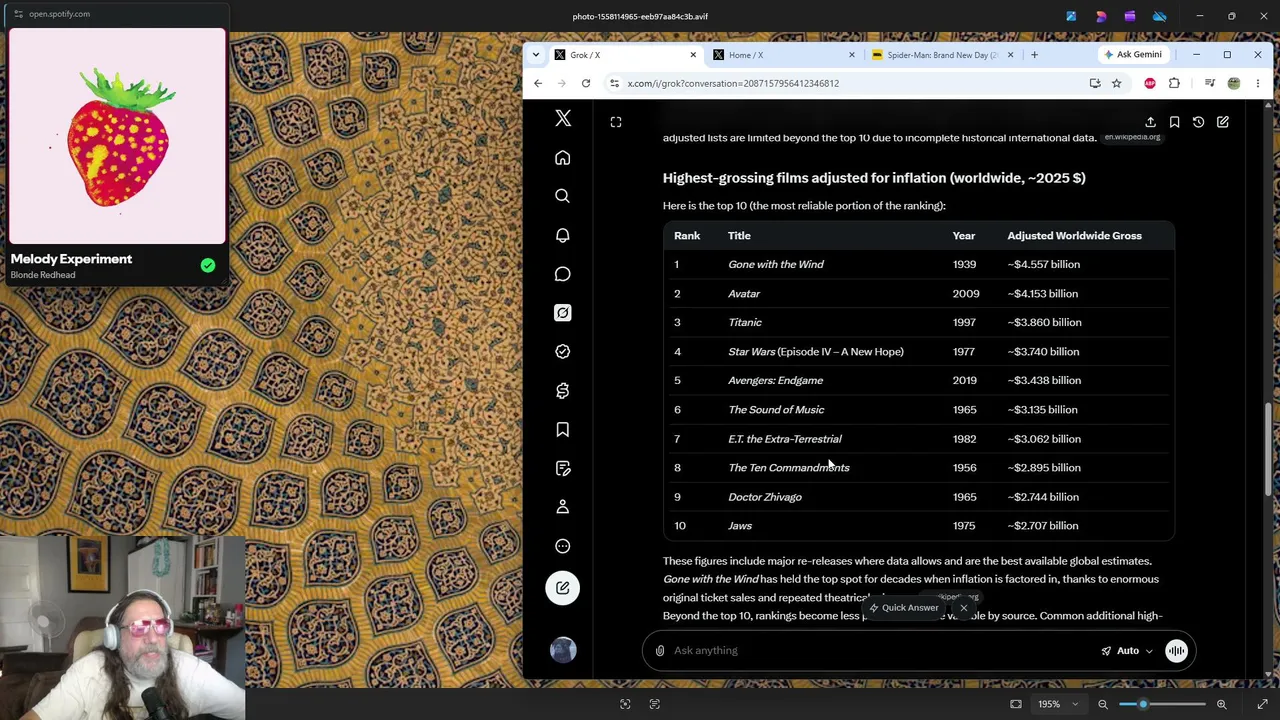Zoom in with the plus magnifier
This screenshot has width=1280, height=720.
coord(1222,704)
